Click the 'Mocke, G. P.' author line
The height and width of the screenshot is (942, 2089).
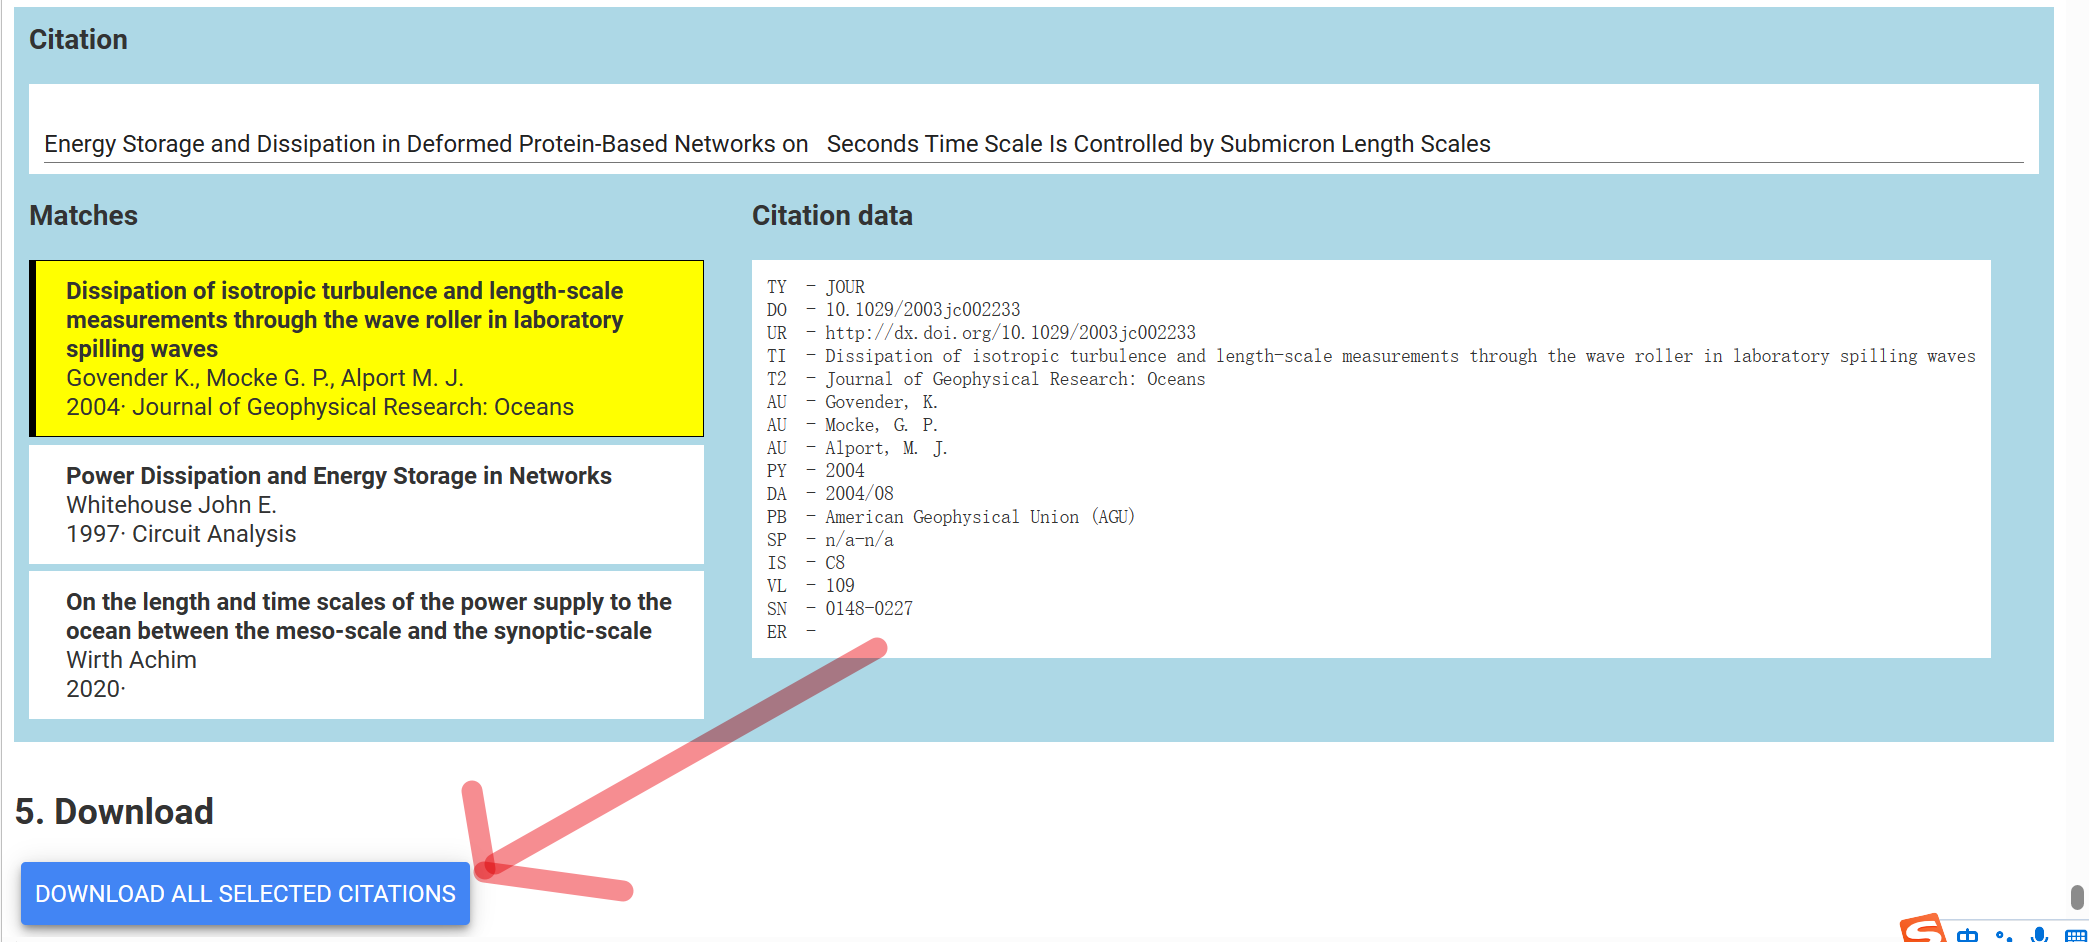pyautogui.click(x=852, y=424)
